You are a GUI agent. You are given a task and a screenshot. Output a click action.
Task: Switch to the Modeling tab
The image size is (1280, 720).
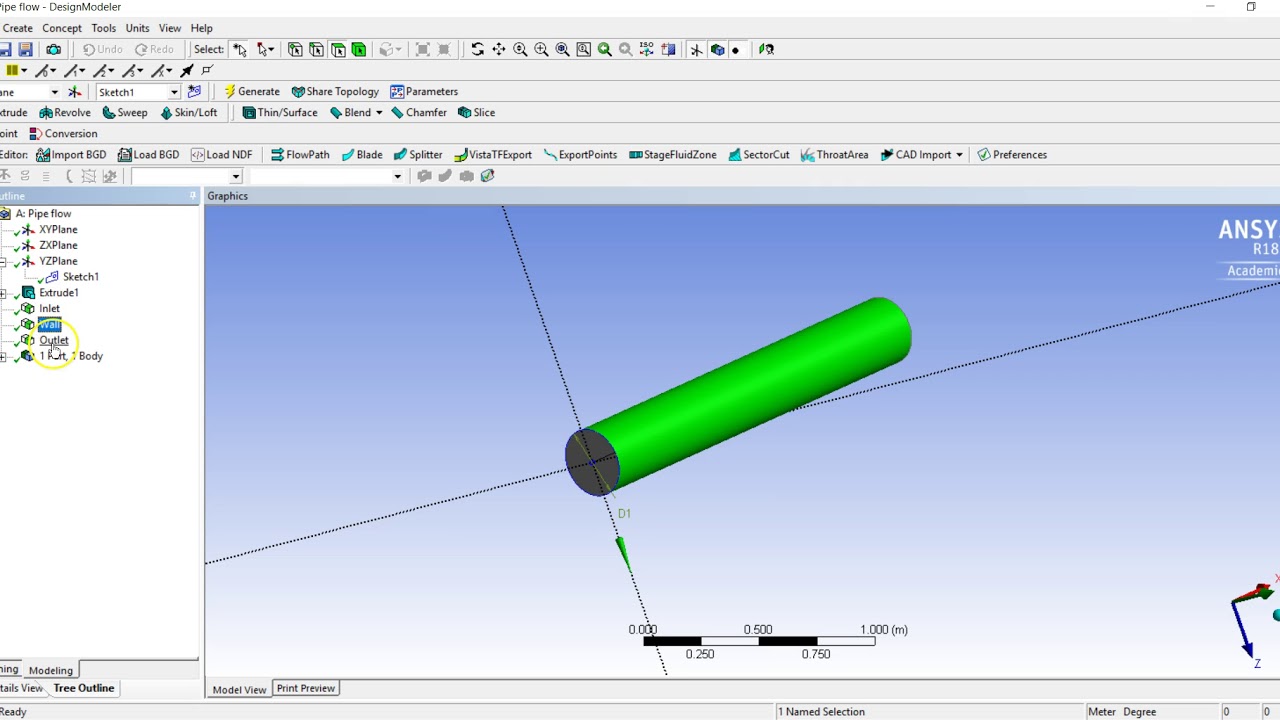51,670
